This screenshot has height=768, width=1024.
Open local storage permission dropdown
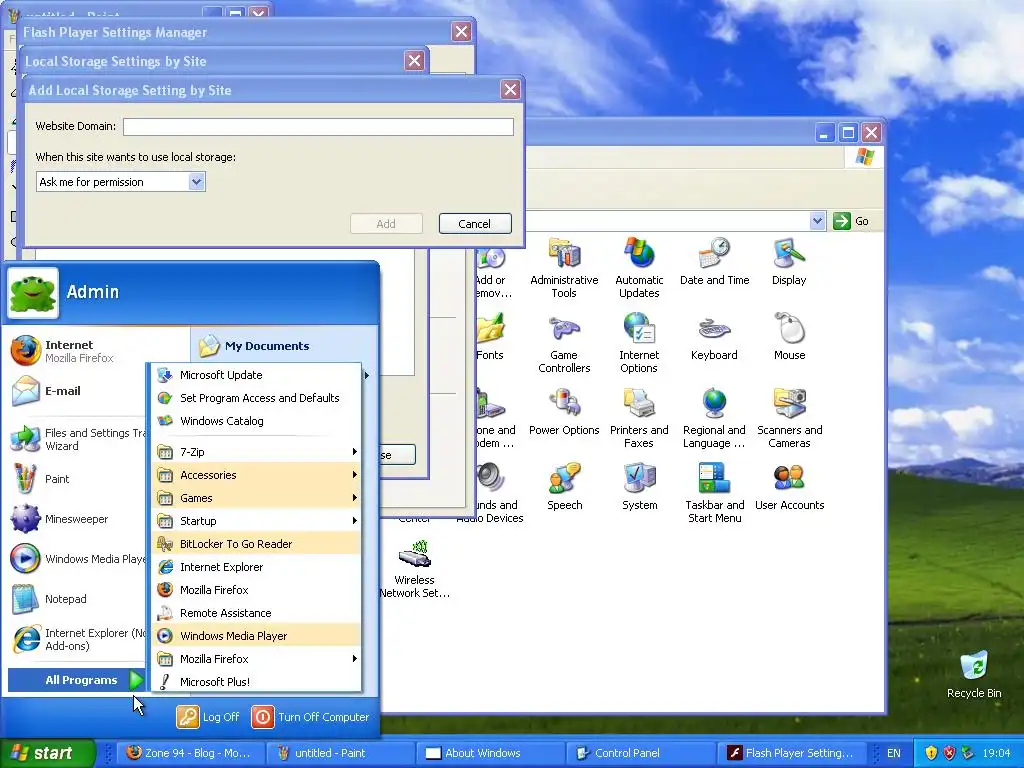[x=197, y=182]
